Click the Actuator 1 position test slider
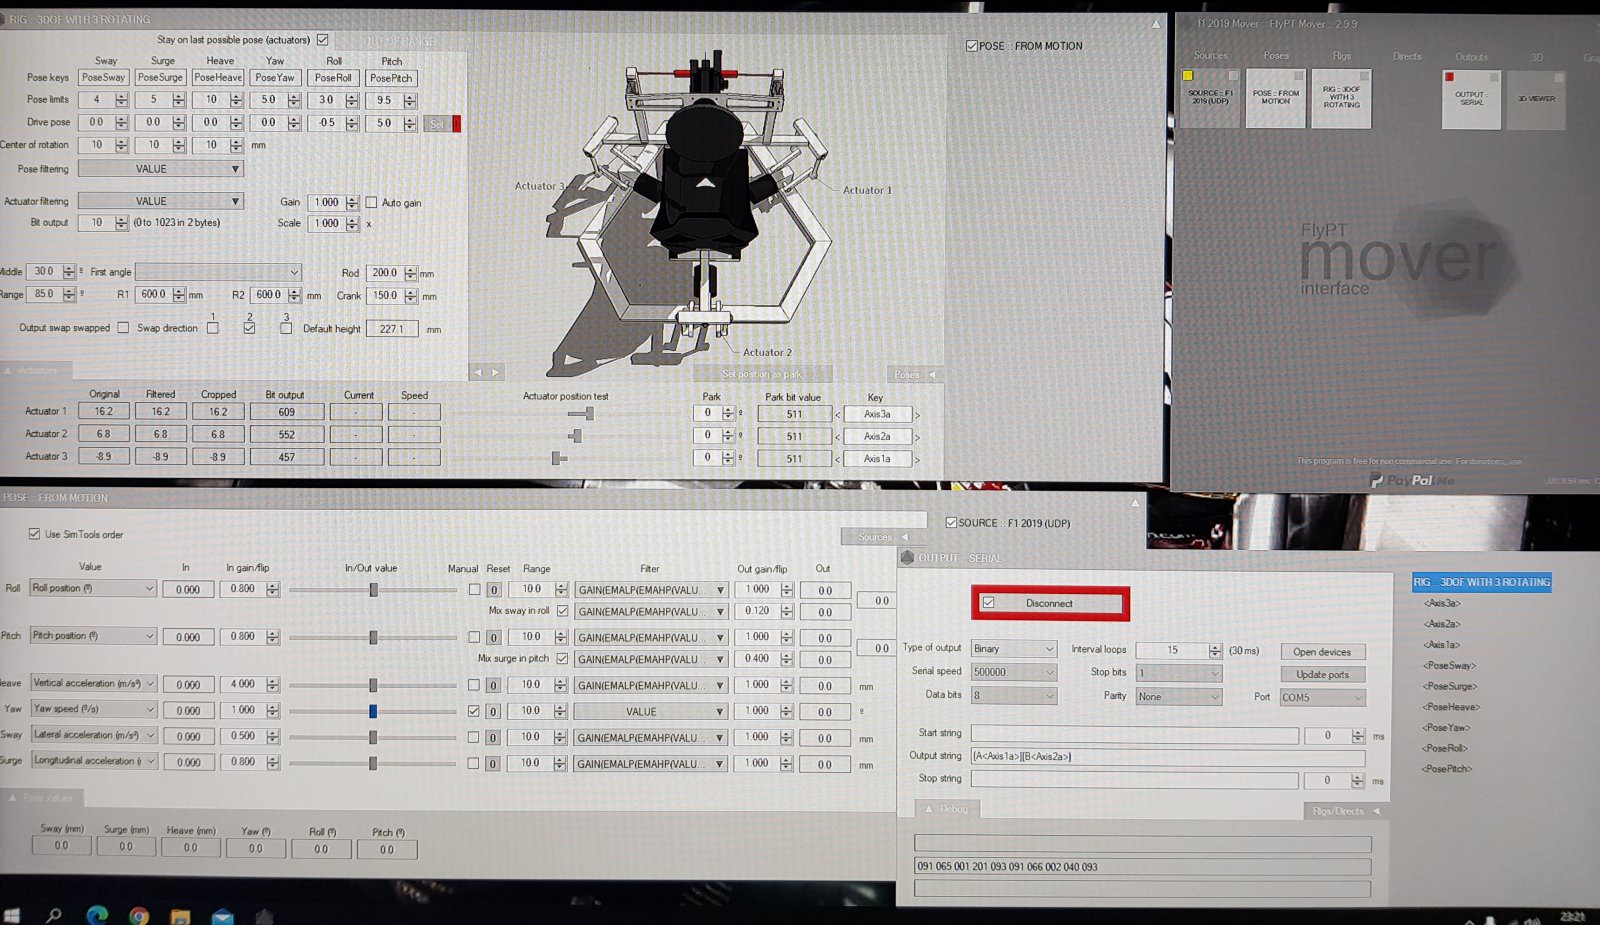The width and height of the screenshot is (1600, 925). pos(589,413)
